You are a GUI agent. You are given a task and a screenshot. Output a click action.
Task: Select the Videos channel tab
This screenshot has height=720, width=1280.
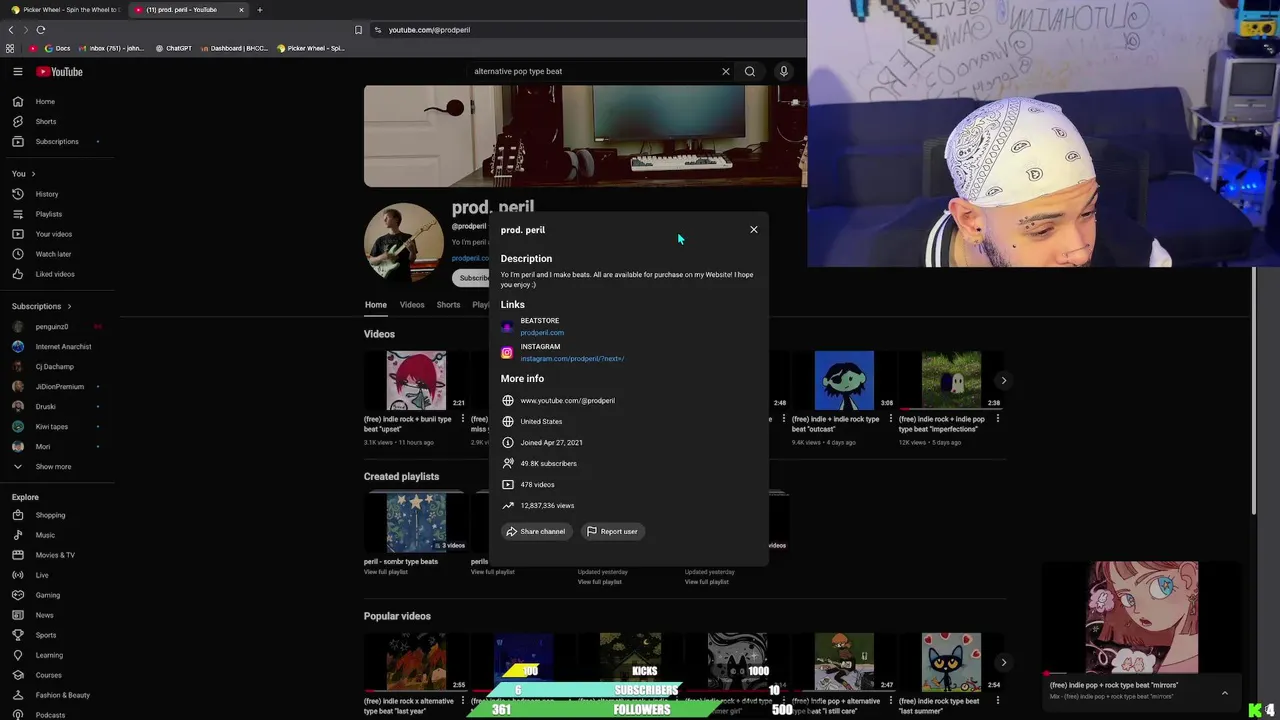click(412, 305)
